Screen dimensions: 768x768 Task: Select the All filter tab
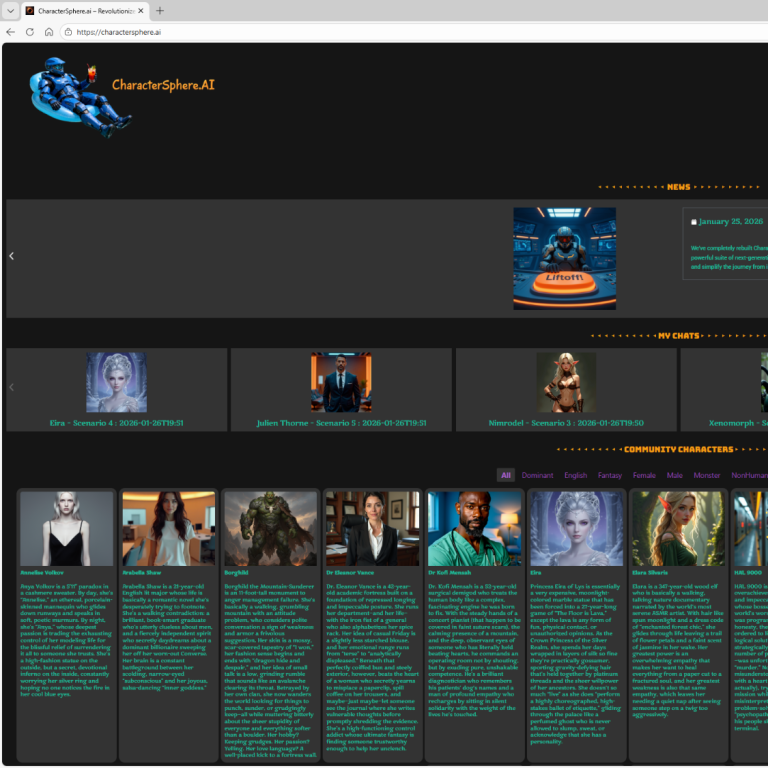(506, 476)
